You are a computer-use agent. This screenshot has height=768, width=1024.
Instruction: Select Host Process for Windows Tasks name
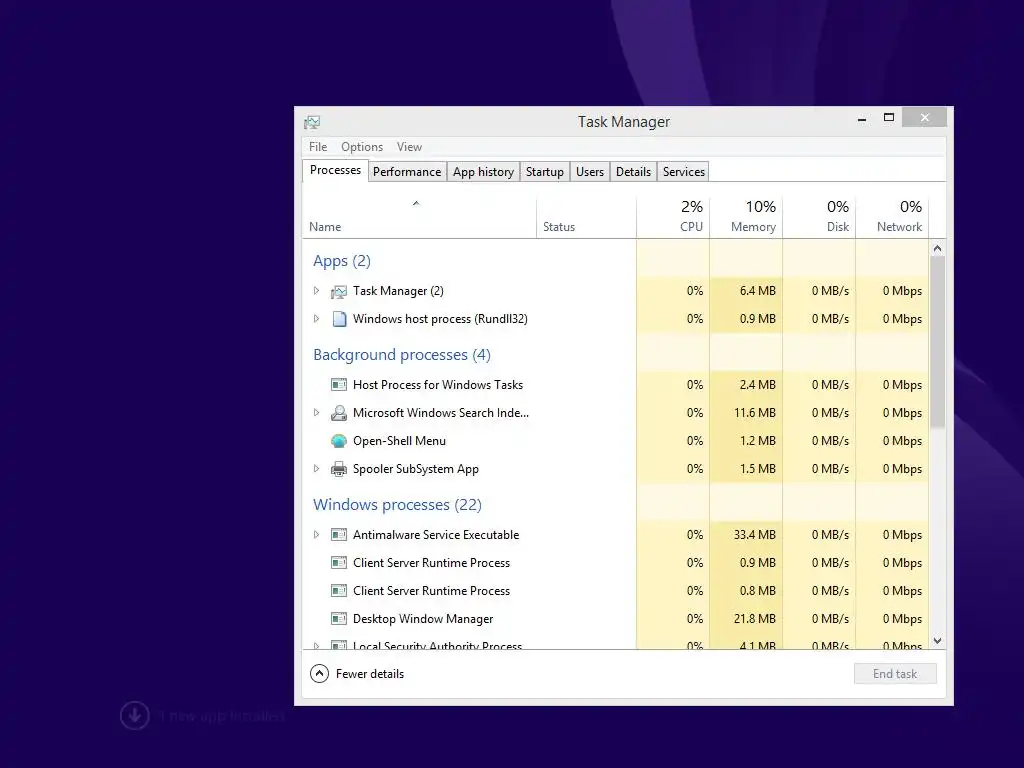[438, 385]
